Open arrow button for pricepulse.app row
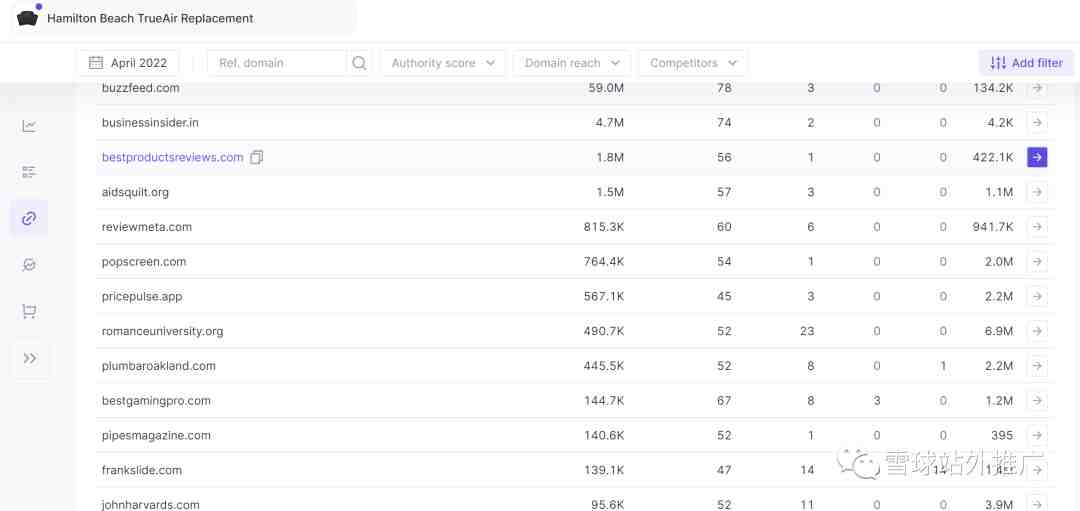This screenshot has width=1080, height=511. coord(1037,296)
